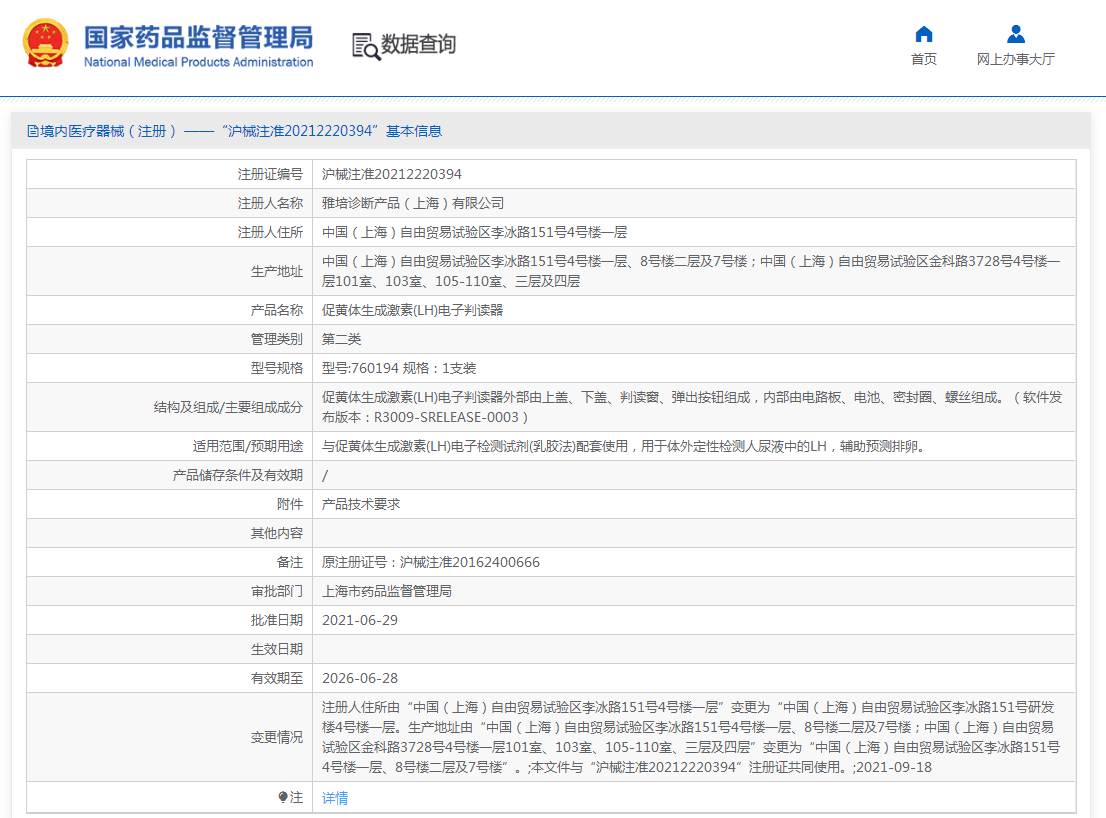Click the original certificate number 沪械注准20162400666
1106x818 pixels.
[431, 562]
